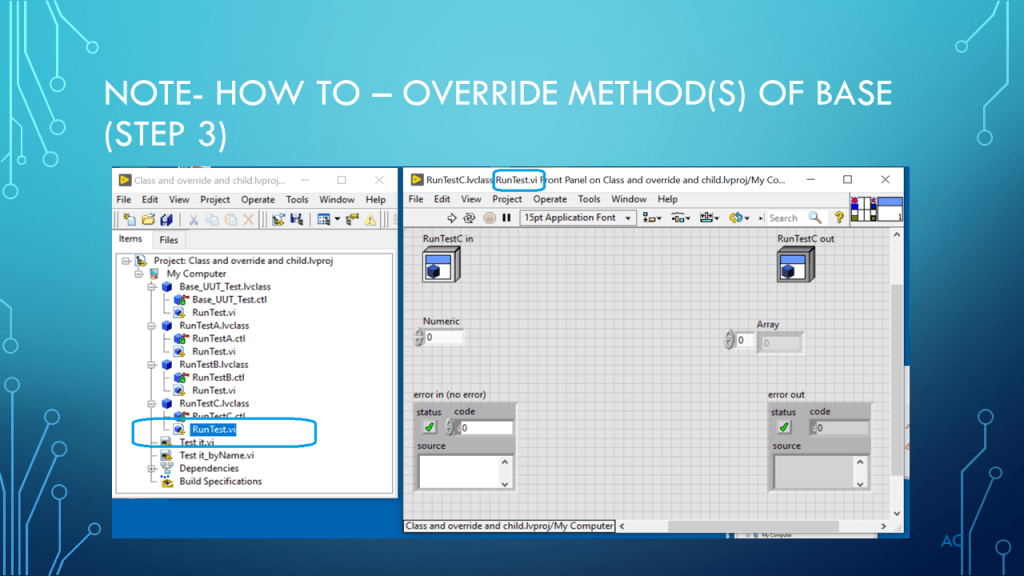The height and width of the screenshot is (576, 1024).
Task: Click the Run arrow in the VI toolbar
Action: coord(452,217)
